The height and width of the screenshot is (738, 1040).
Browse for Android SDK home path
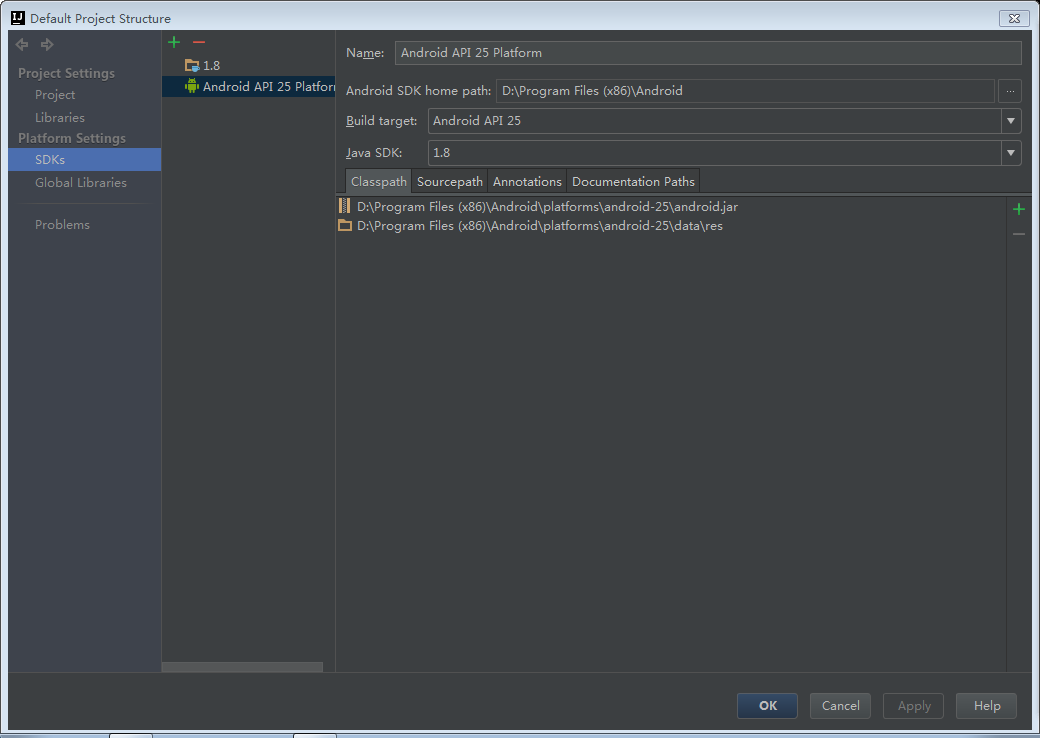(x=1009, y=91)
